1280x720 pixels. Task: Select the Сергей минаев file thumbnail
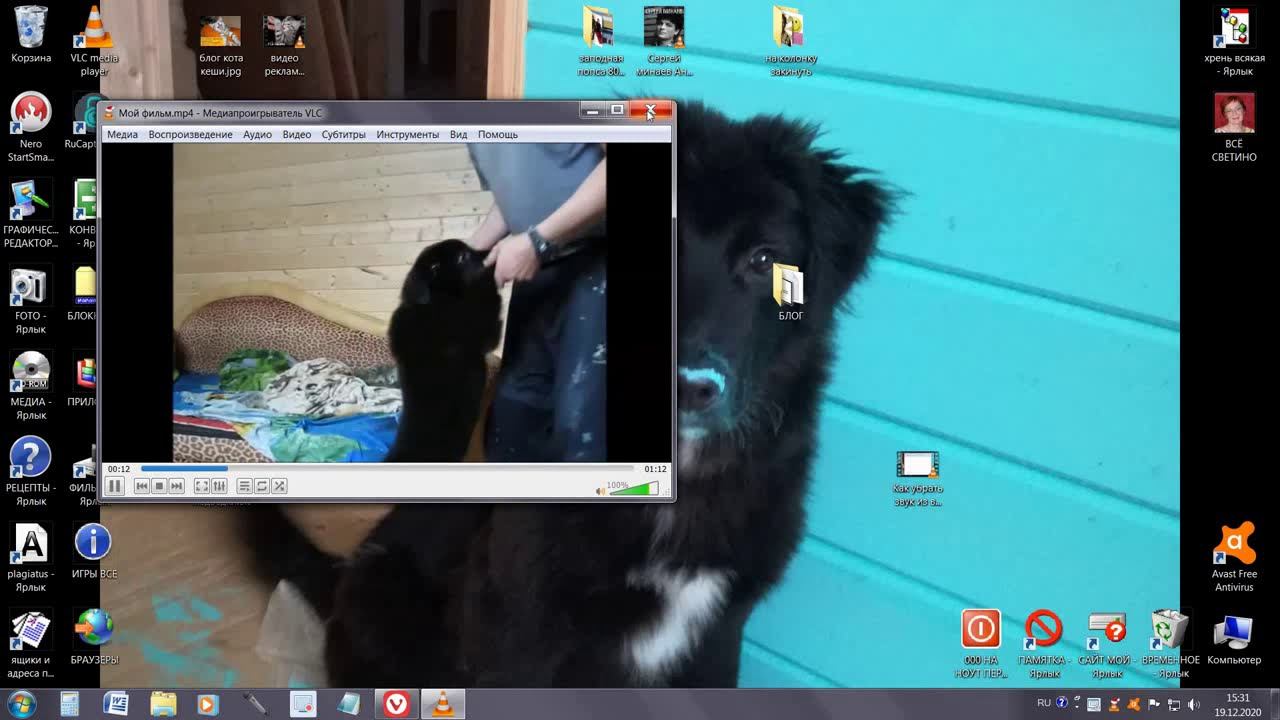(x=664, y=41)
